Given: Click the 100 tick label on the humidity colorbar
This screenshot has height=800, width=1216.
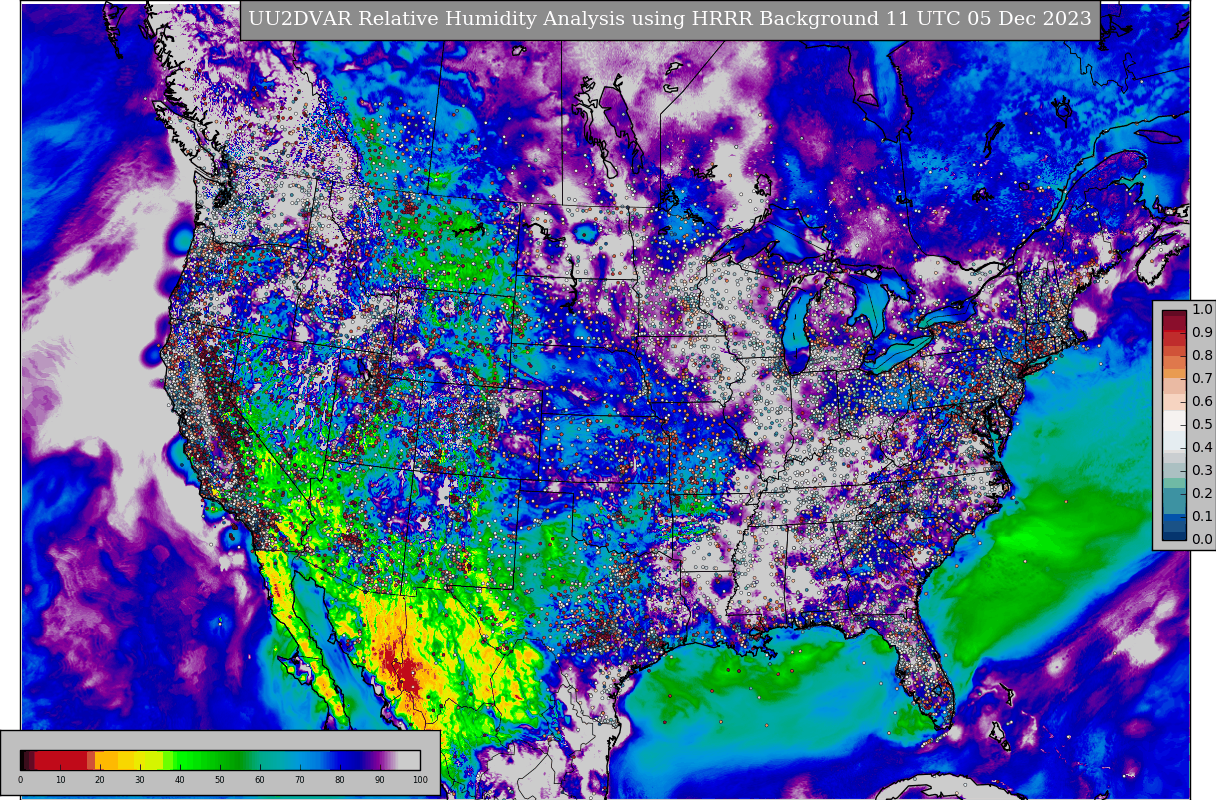Looking at the screenshot, I should [420, 780].
